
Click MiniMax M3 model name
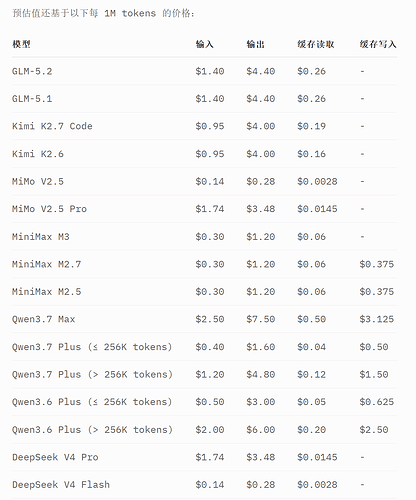tap(41, 237)
